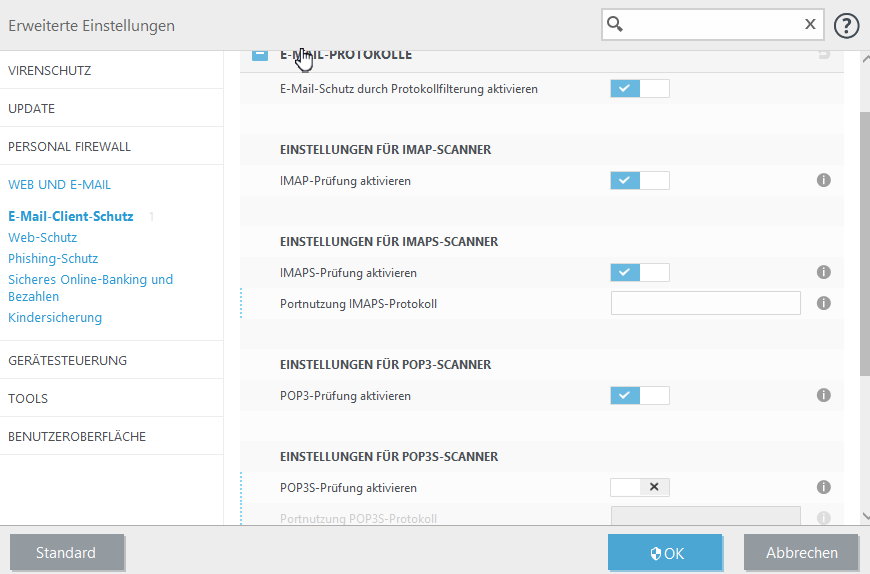Collapse the E-Mail-Protokolle section
This screenshot has height=574, width=870.
(260, 55)
